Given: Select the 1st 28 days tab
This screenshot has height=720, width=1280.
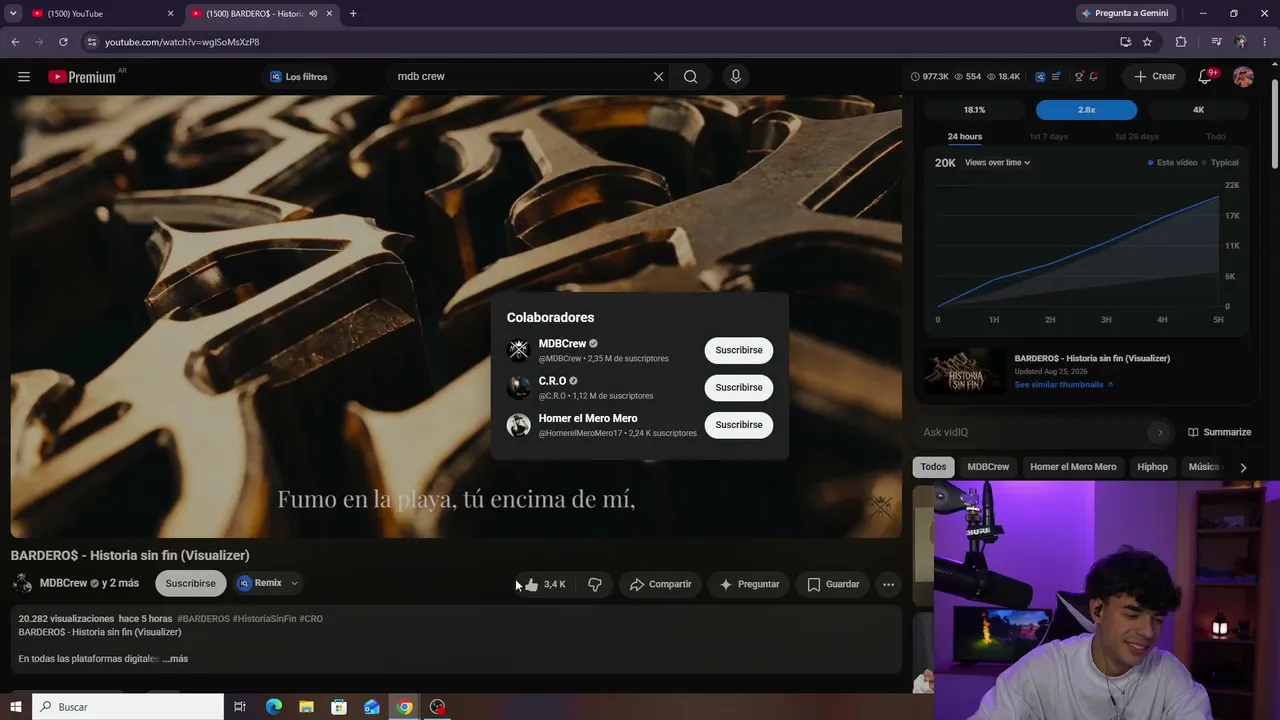Looking at the screenshot, I should coord(1136,136).
